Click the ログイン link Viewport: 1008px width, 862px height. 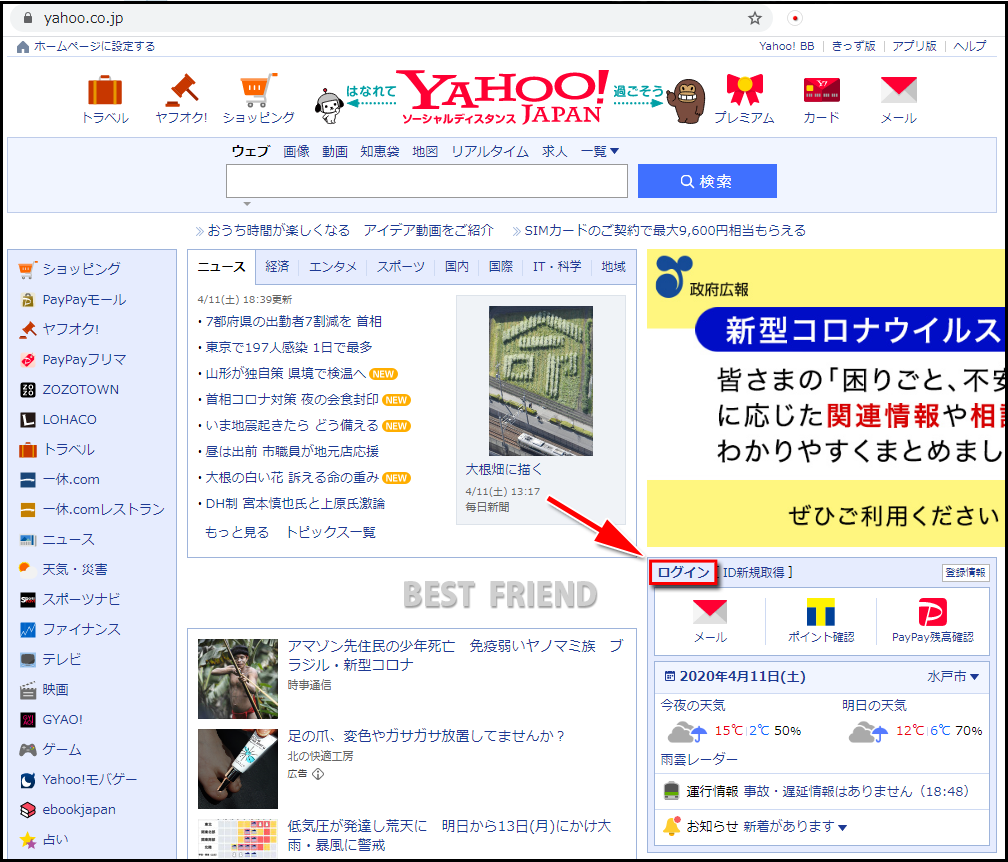pos(683,572)
